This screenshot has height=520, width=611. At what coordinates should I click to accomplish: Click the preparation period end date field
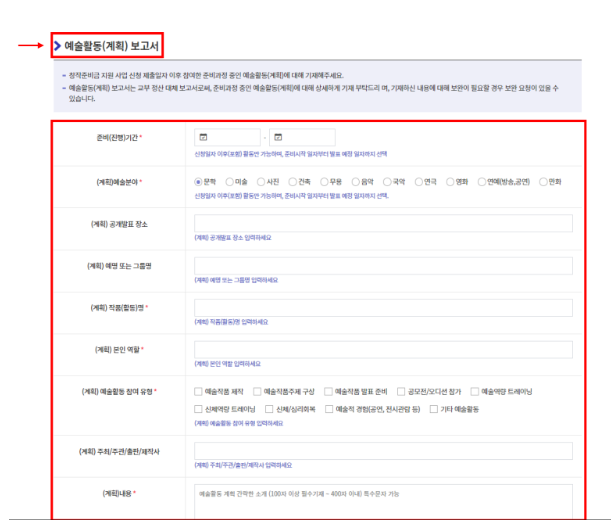coord(302,137)
